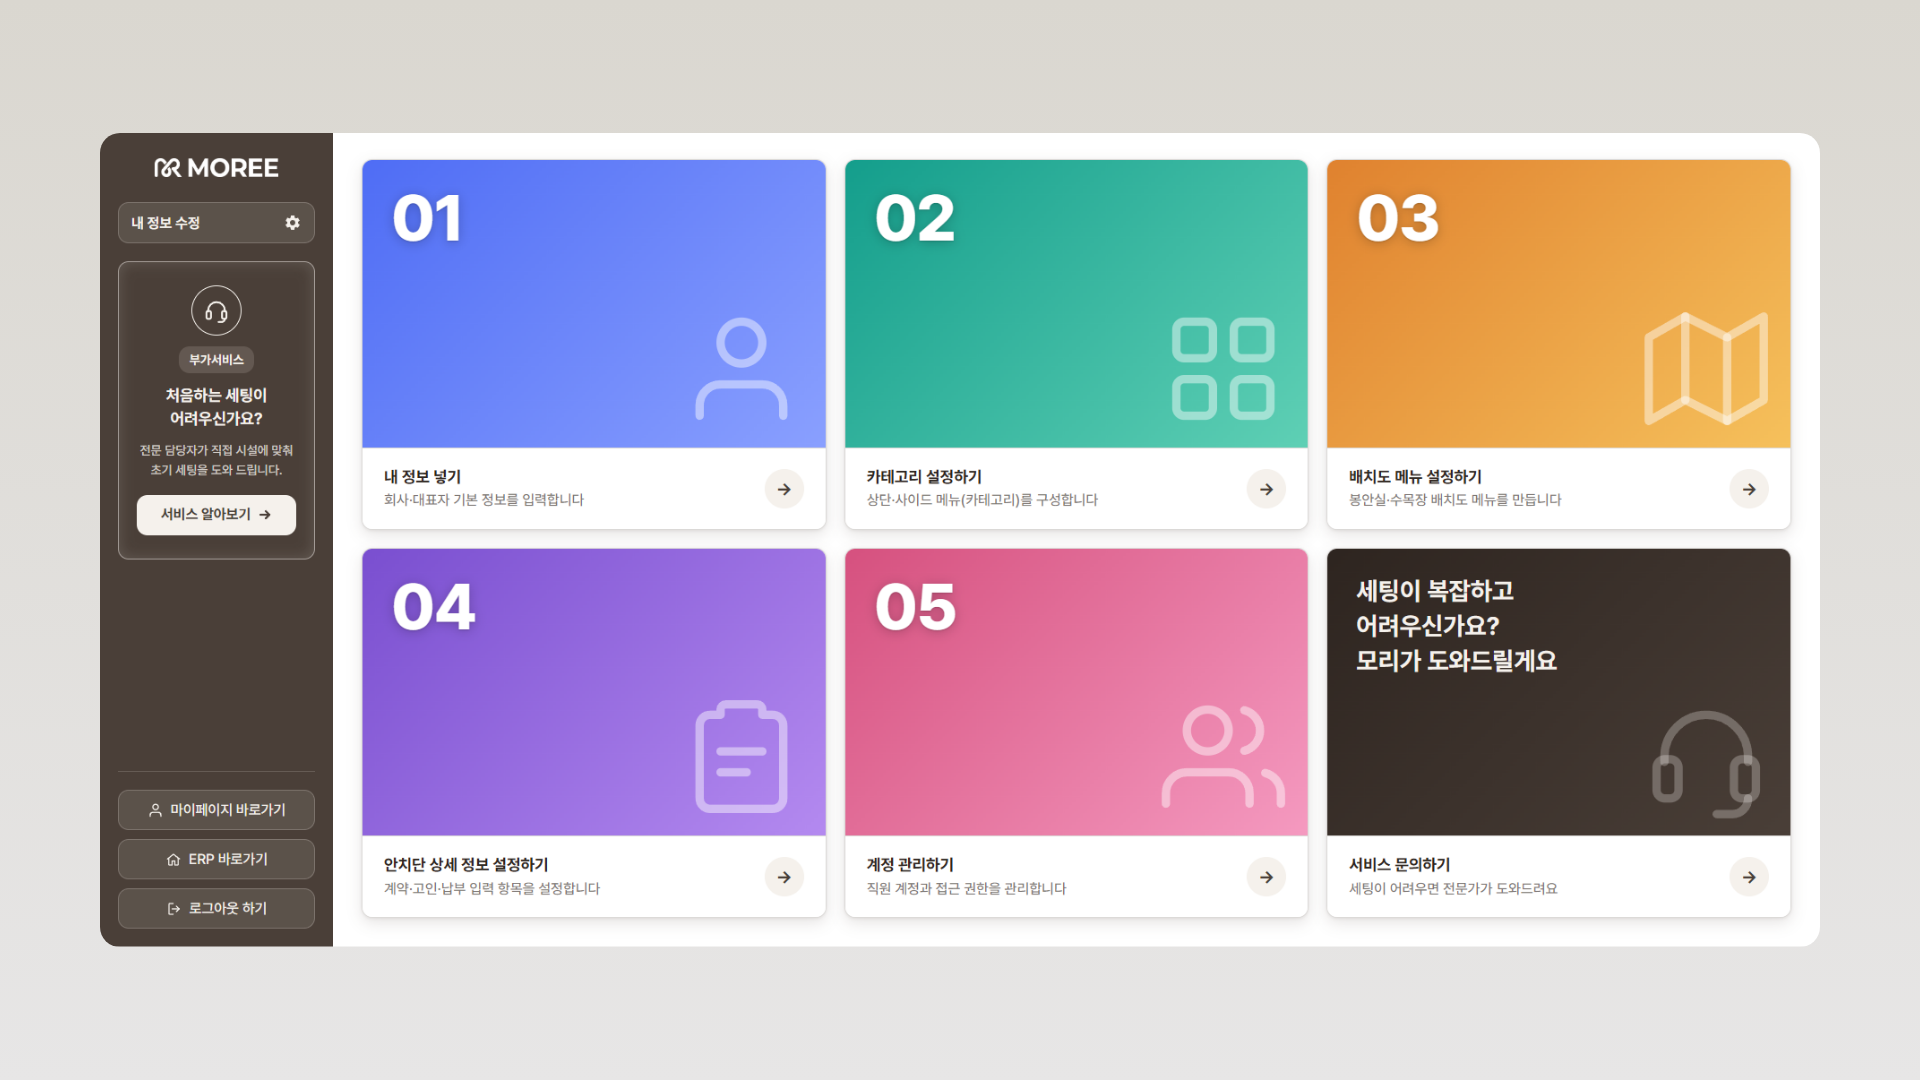Viewport: 1920px width, 1080px height.
Task: Open ERP 바로가기 link
Action: click(216, 859)
